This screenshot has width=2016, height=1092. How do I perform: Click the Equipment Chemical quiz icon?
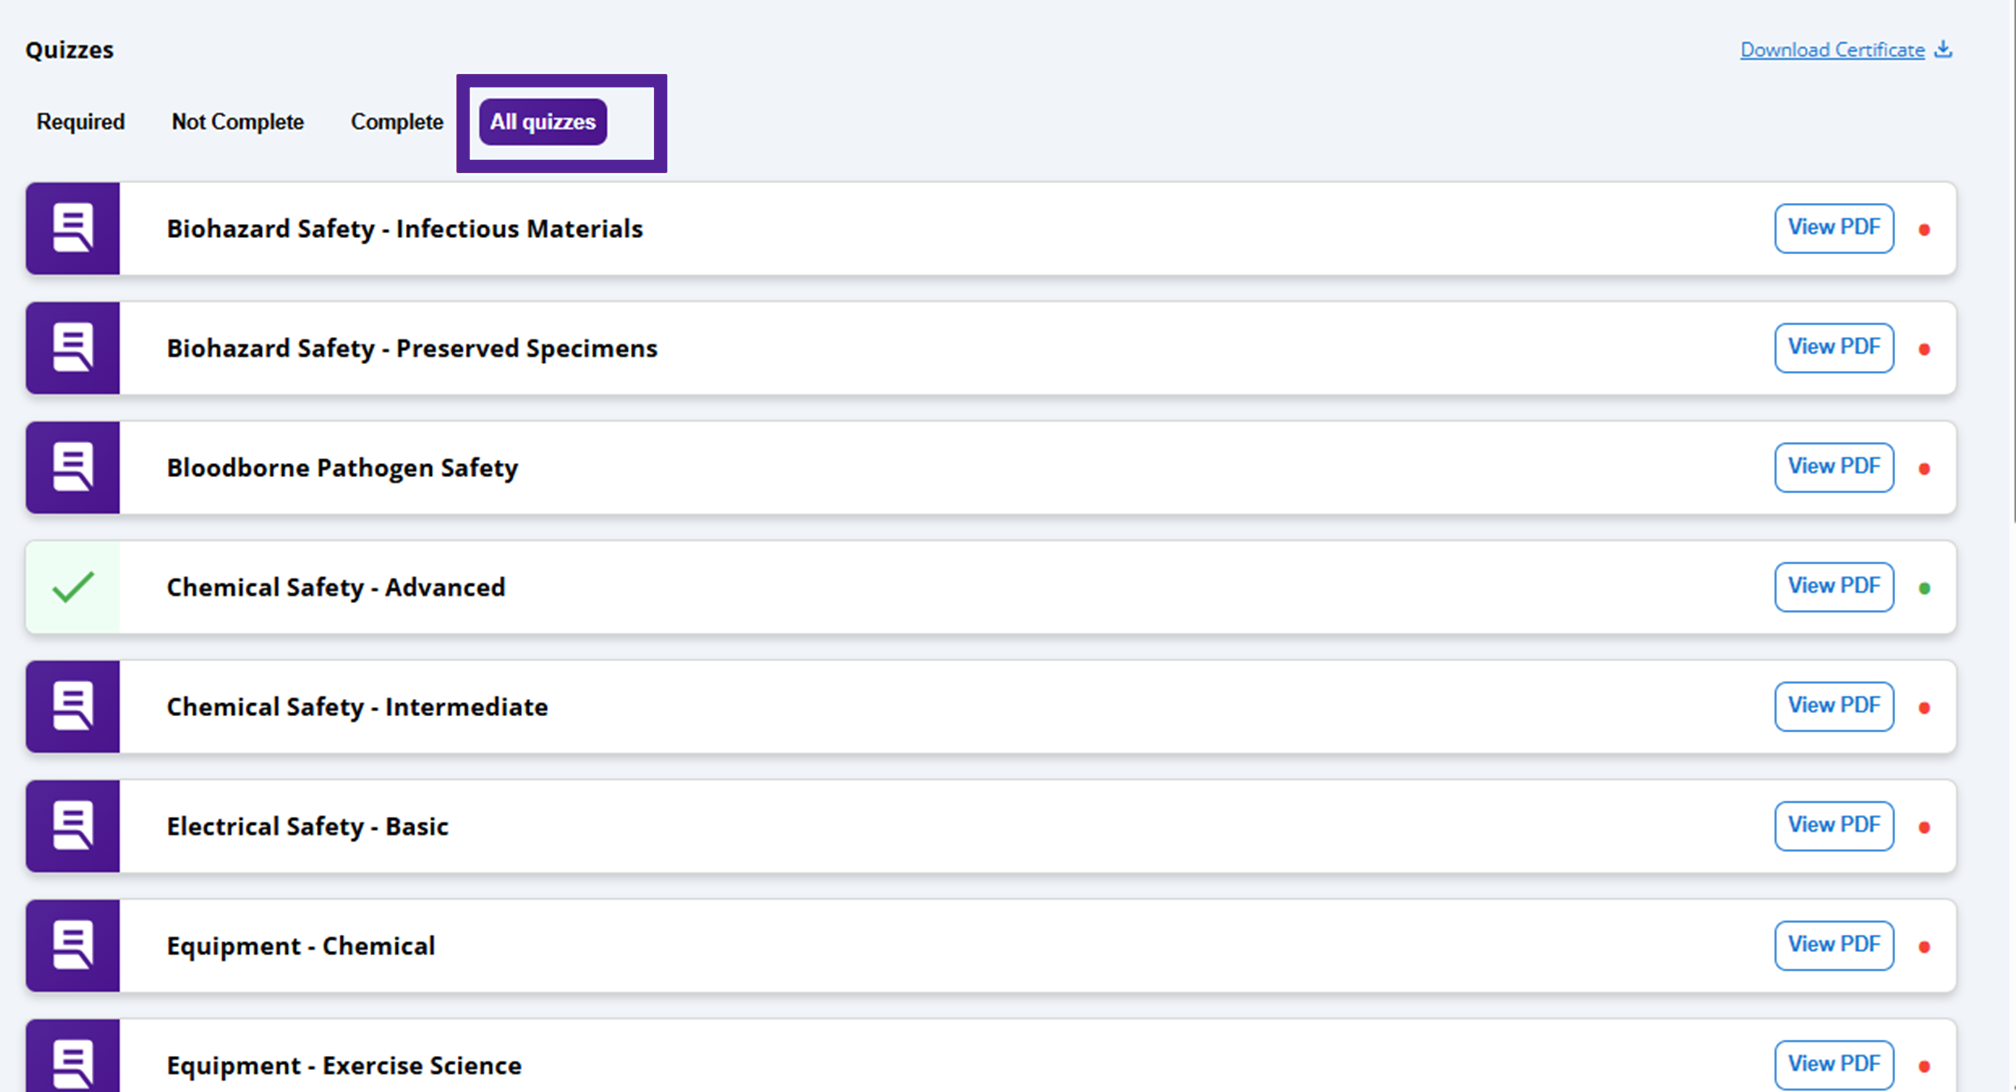coord(73,945)
